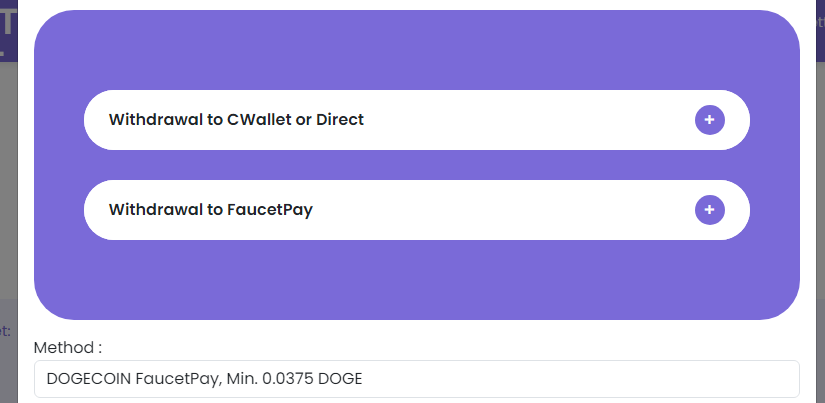Click purple gap between the two withdrawal rows

pos(417,165)
